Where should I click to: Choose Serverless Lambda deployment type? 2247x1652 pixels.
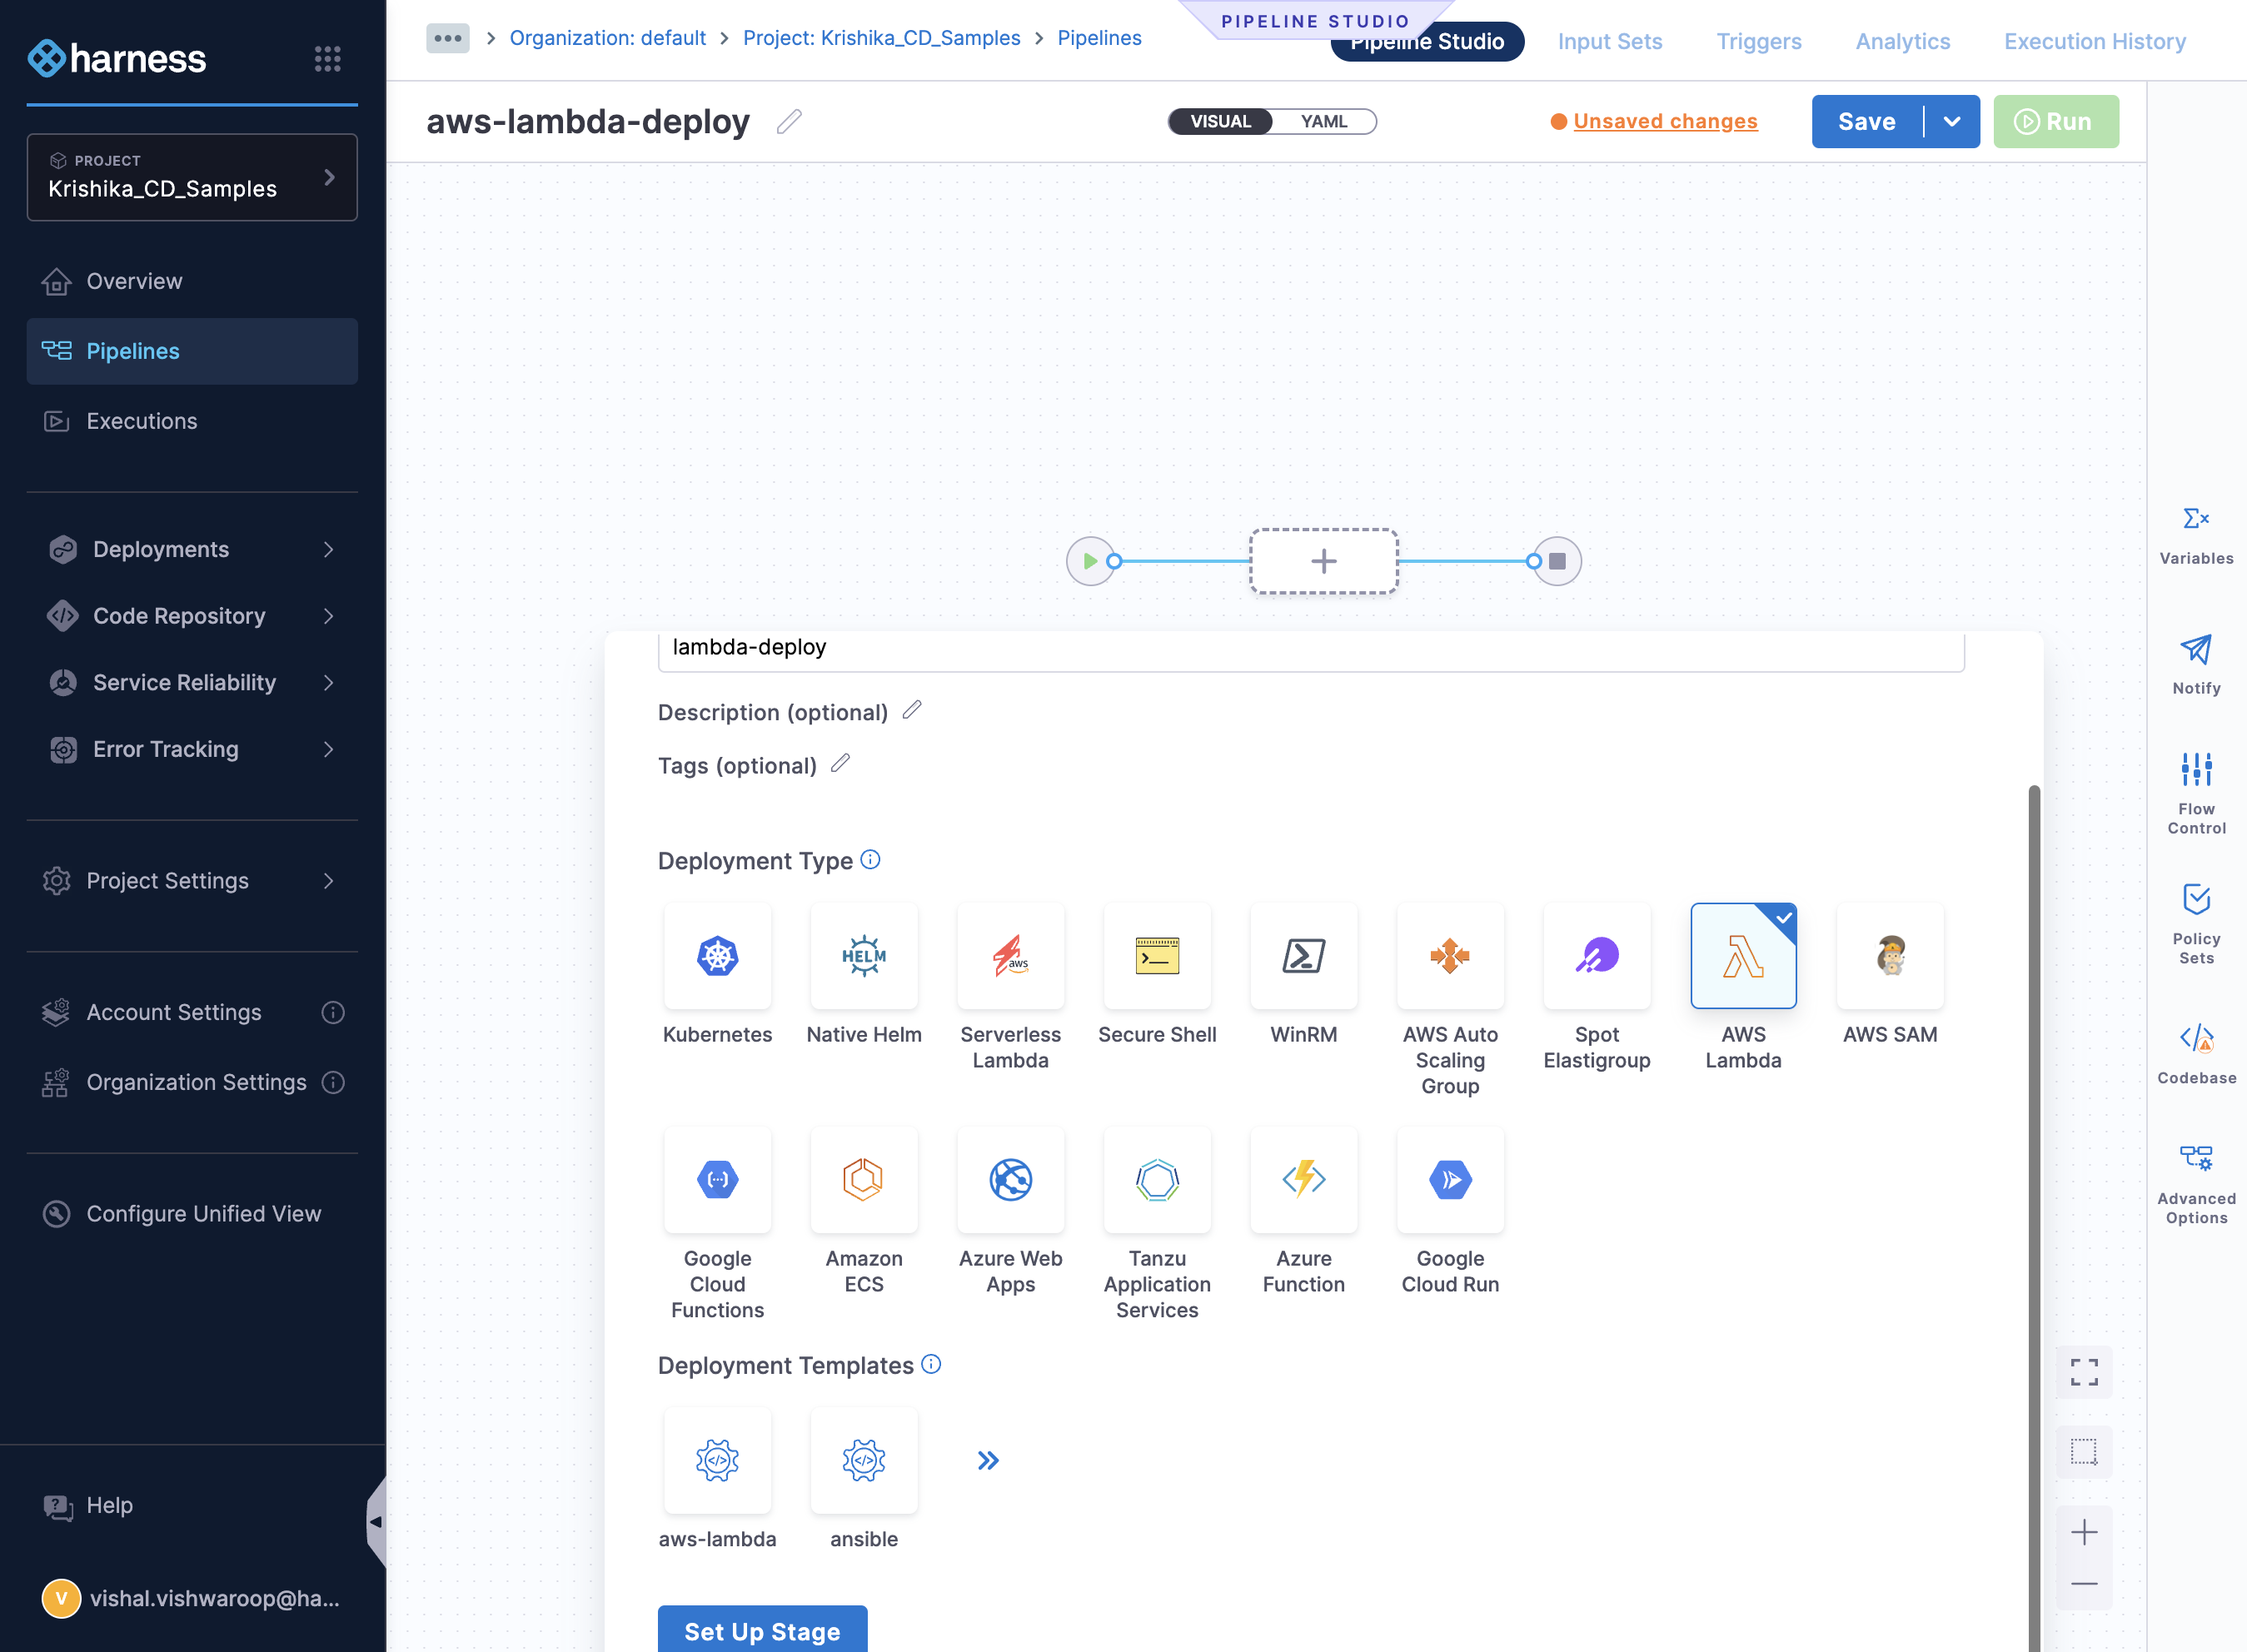tap(1010, 955)
